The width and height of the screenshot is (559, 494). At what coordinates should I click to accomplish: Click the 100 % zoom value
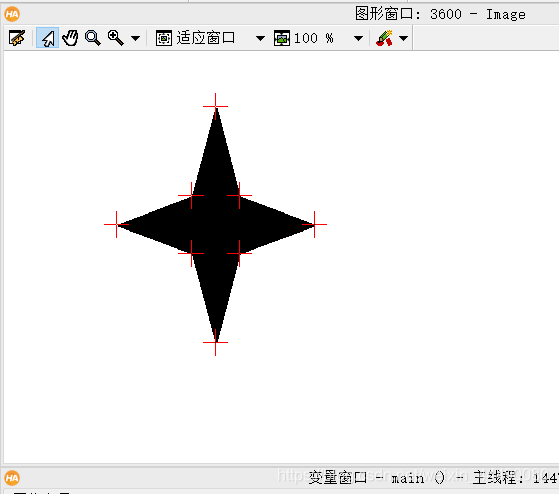point(314,38)
